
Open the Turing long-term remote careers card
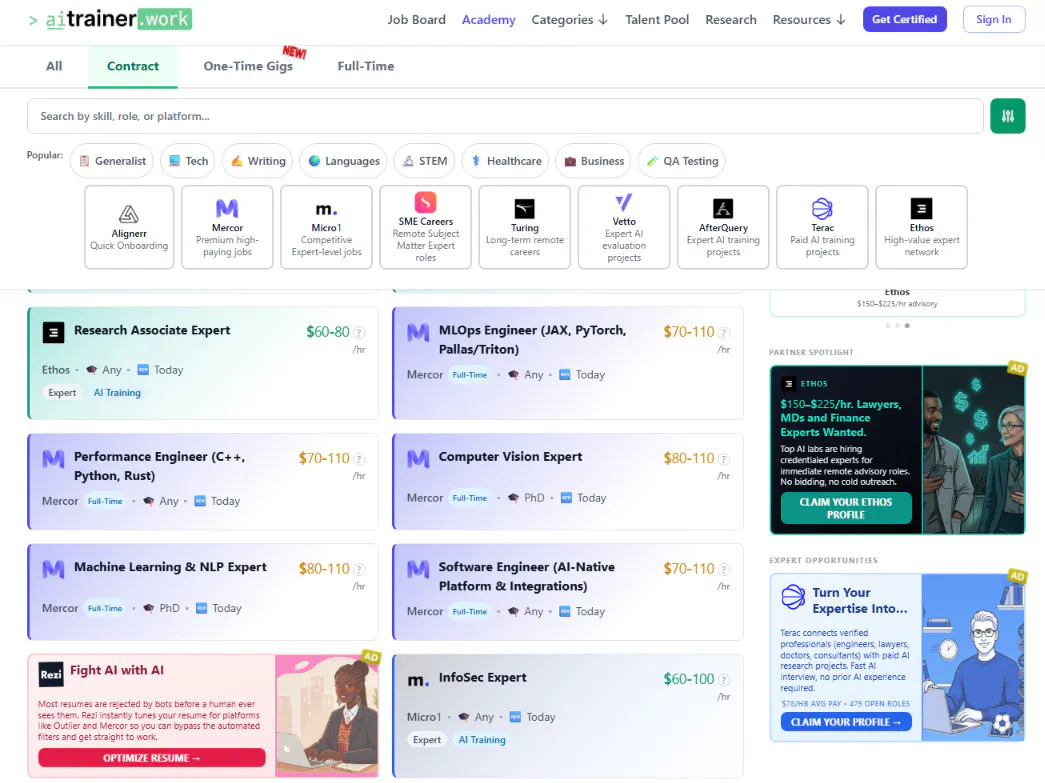(x=525, y=227)
